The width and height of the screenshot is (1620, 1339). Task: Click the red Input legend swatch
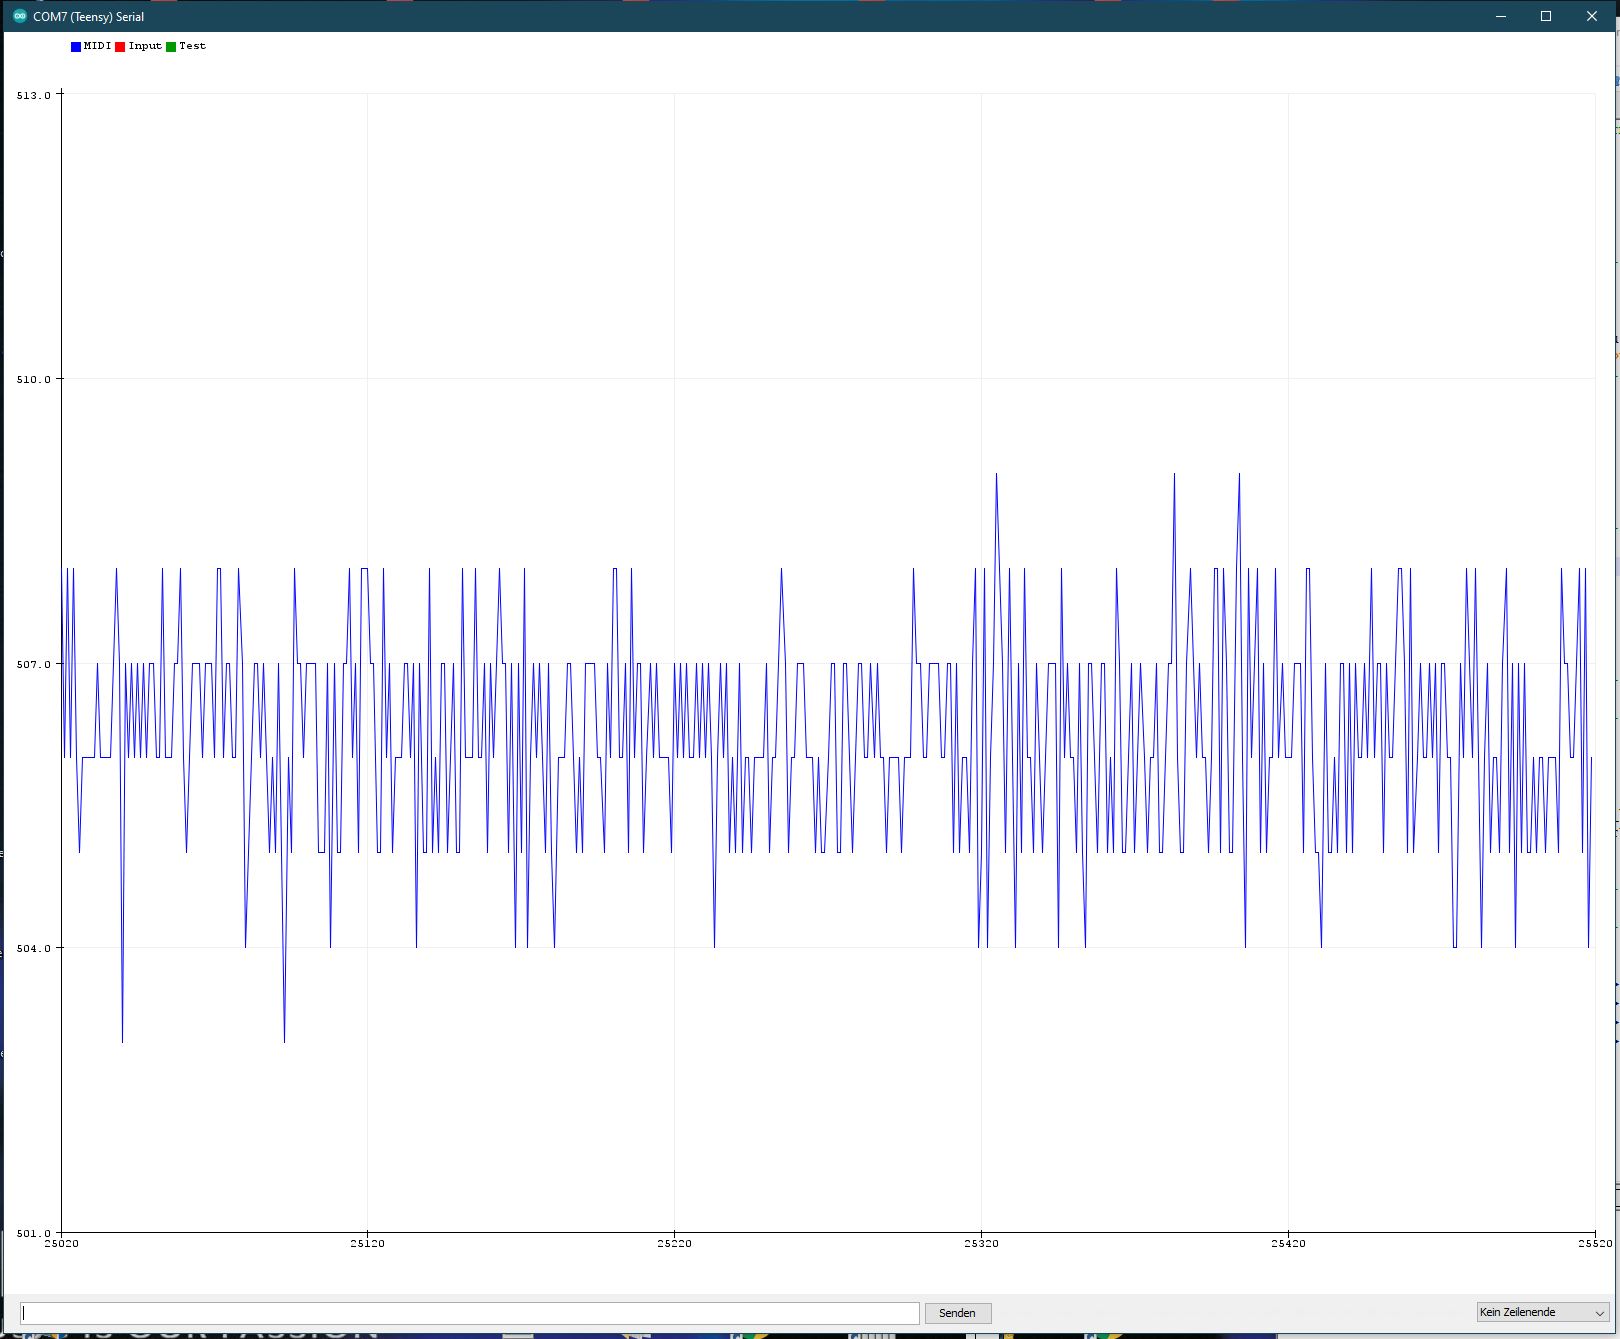pyautogui.click(x=120, y=47)
